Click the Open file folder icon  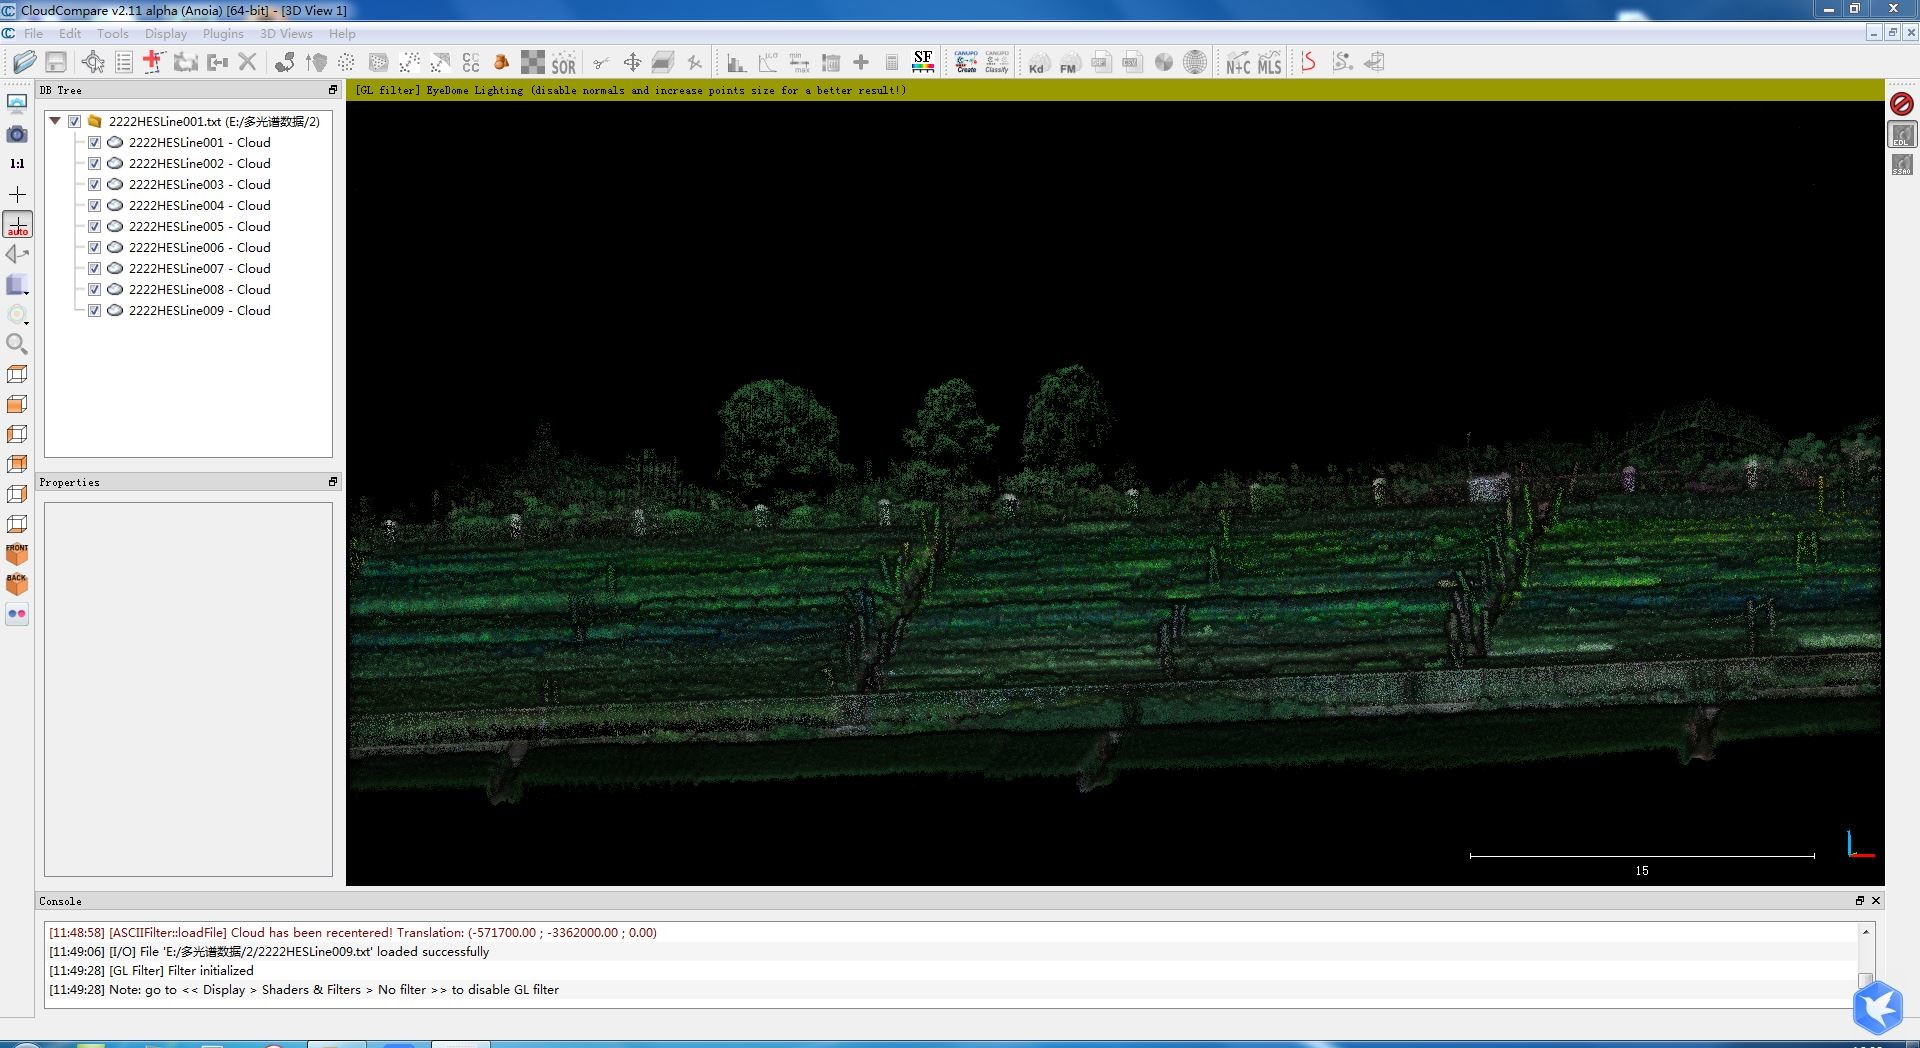pyautogui.click(x=24, y=62)
